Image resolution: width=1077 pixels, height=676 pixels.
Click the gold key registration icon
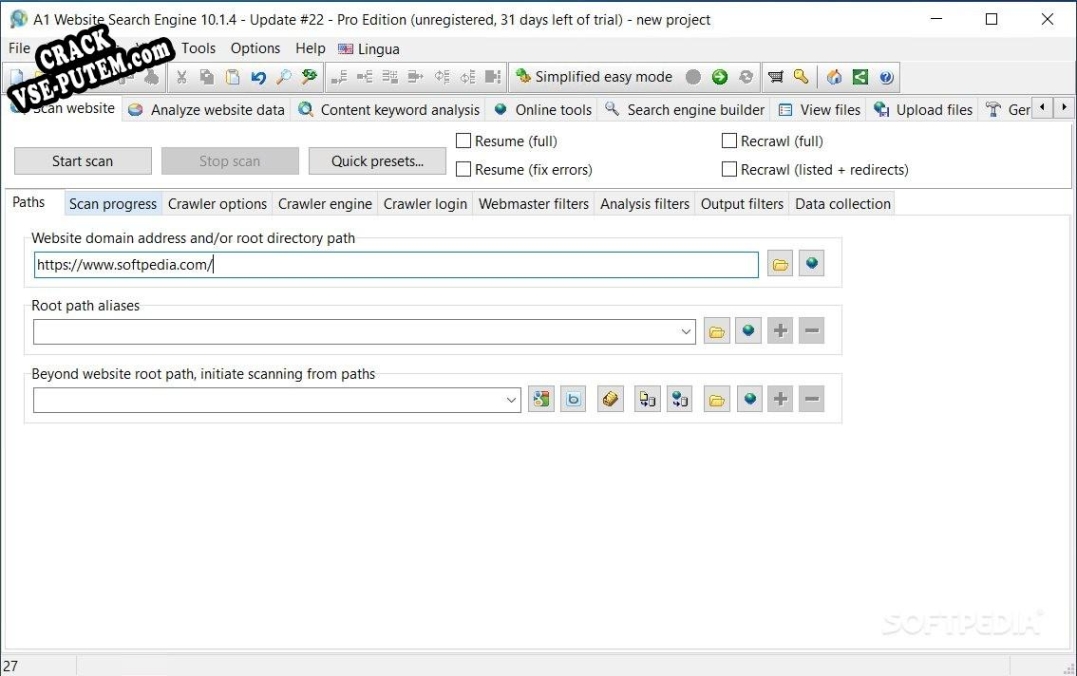pyautogui.click(x=801, y=77)
